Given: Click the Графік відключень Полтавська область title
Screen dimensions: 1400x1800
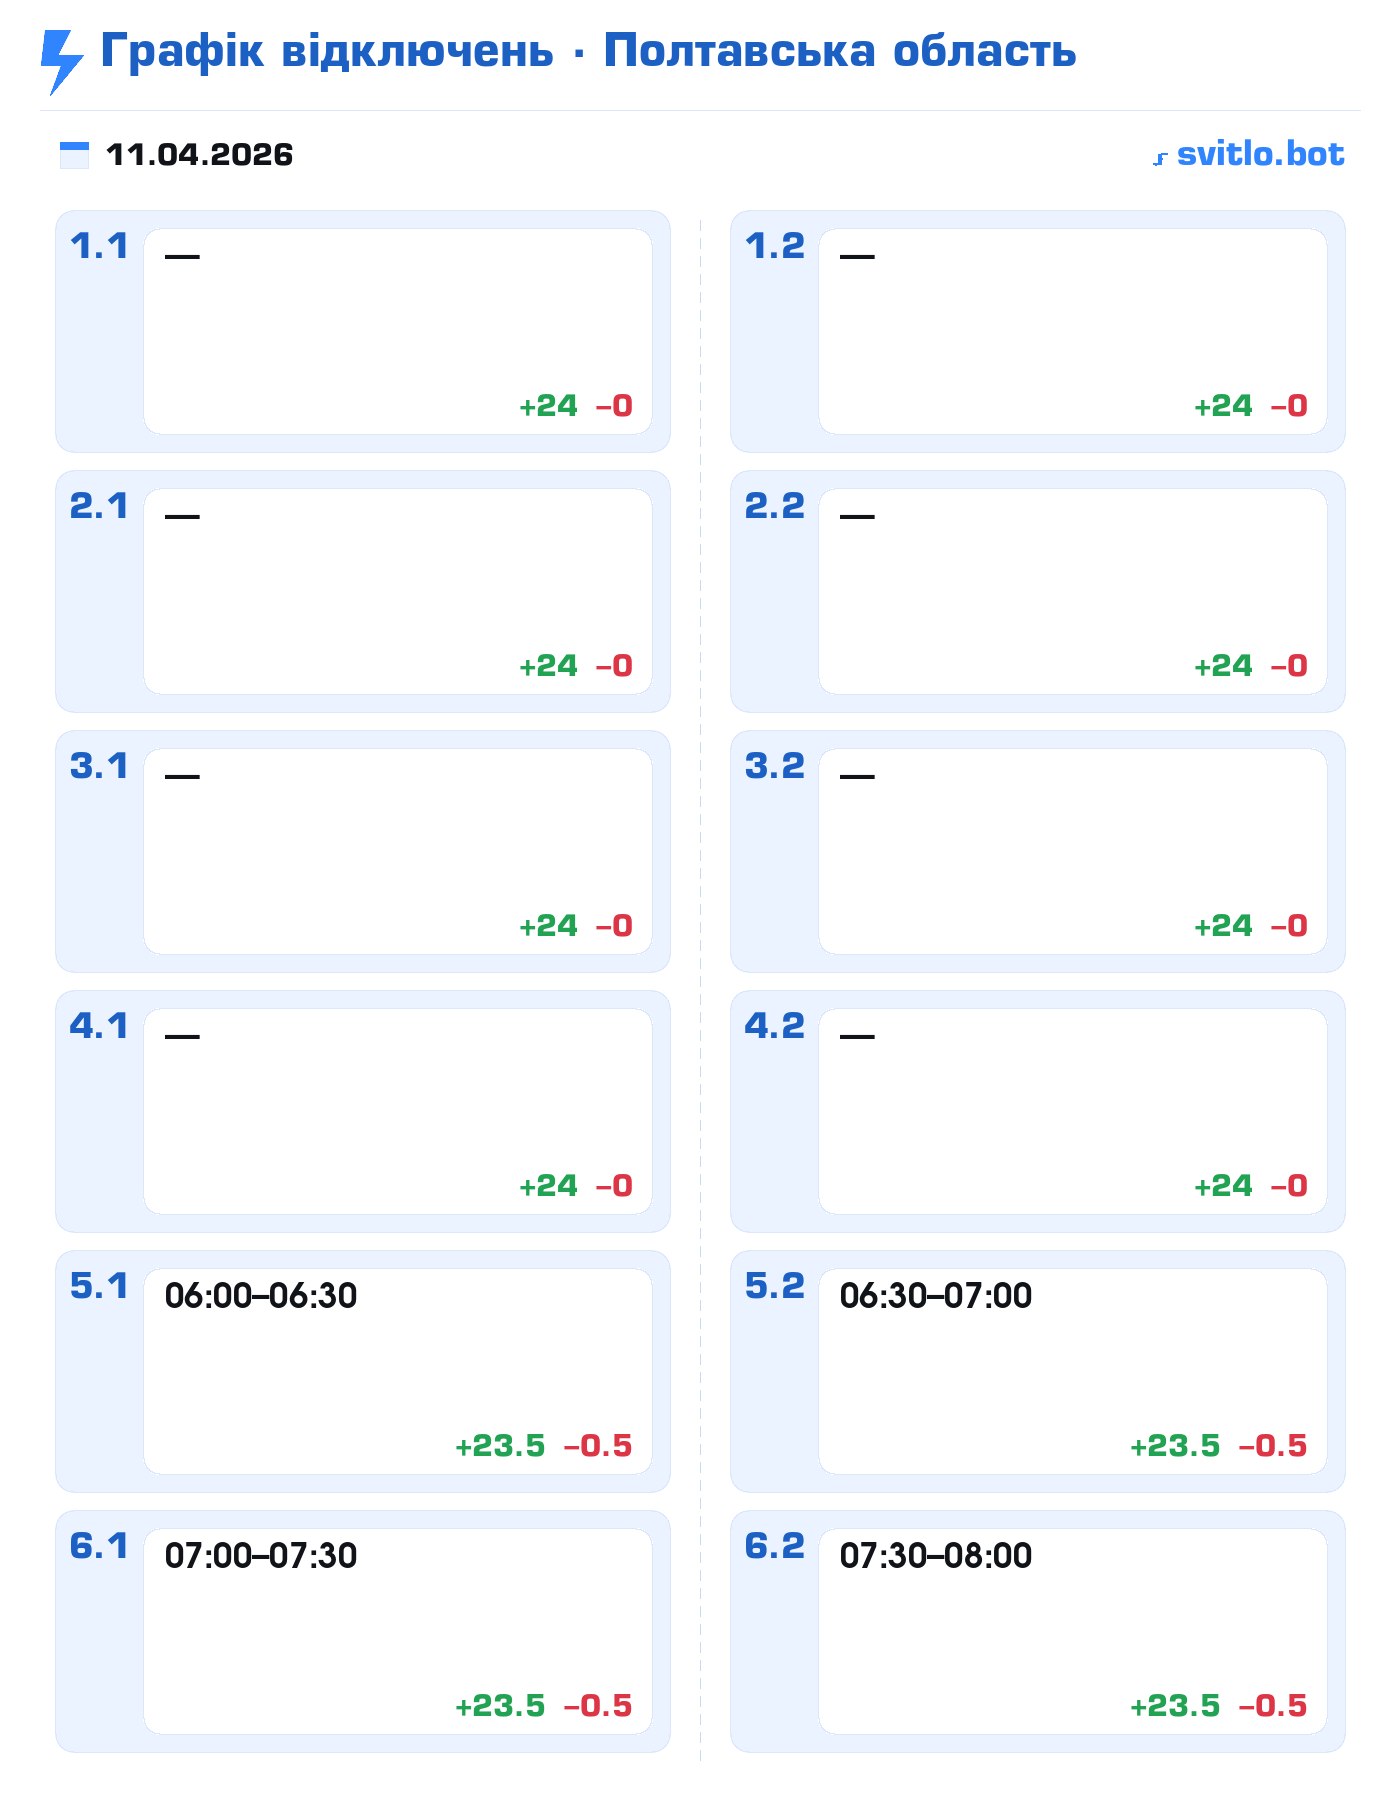Looking at the screenshot, I should coord(588,51).
